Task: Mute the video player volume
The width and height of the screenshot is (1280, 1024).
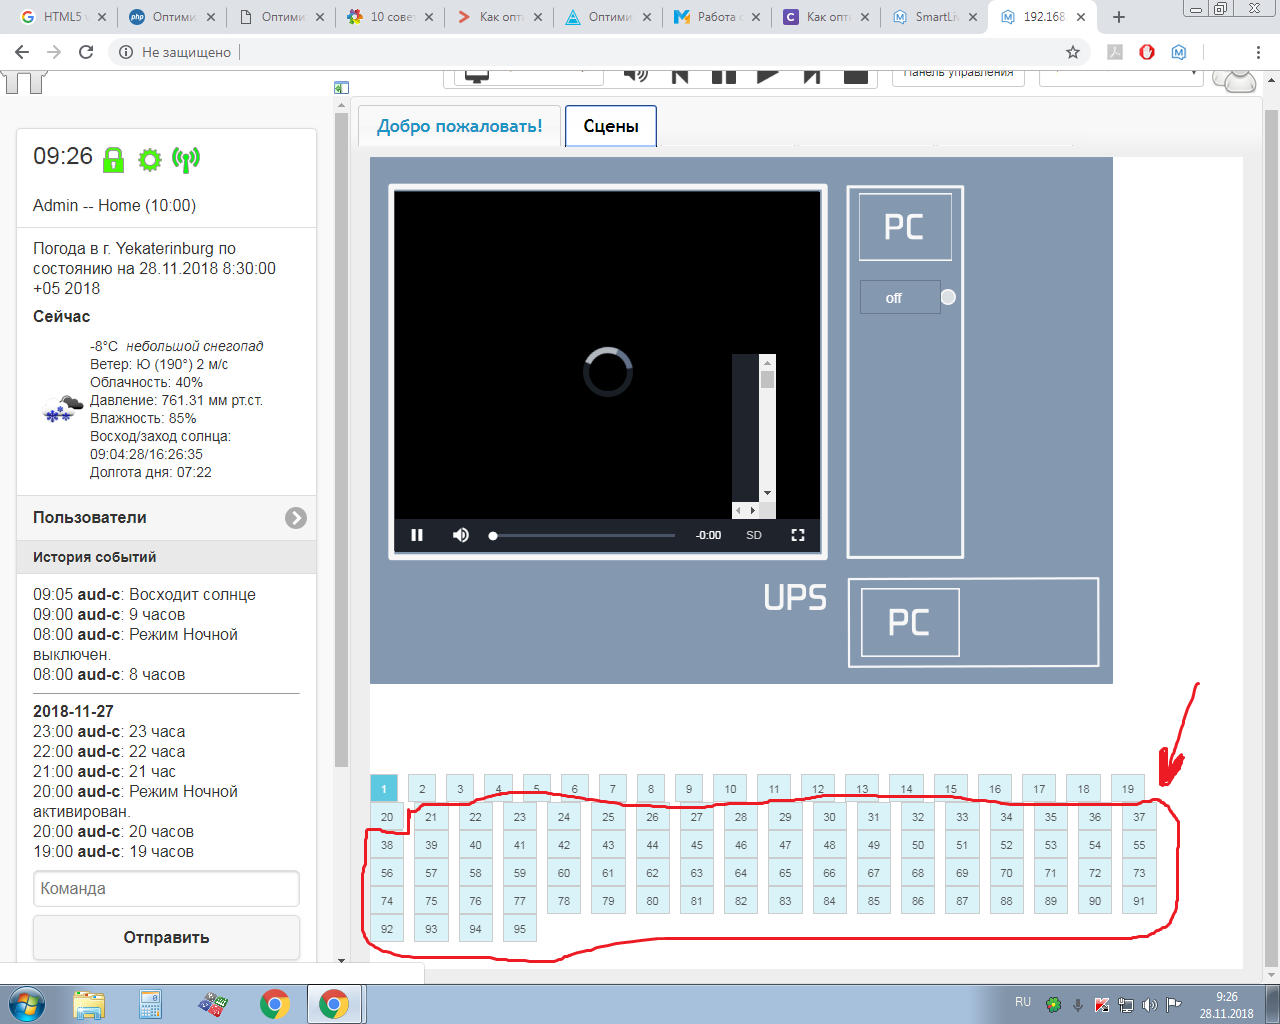Action: [461, 535]
